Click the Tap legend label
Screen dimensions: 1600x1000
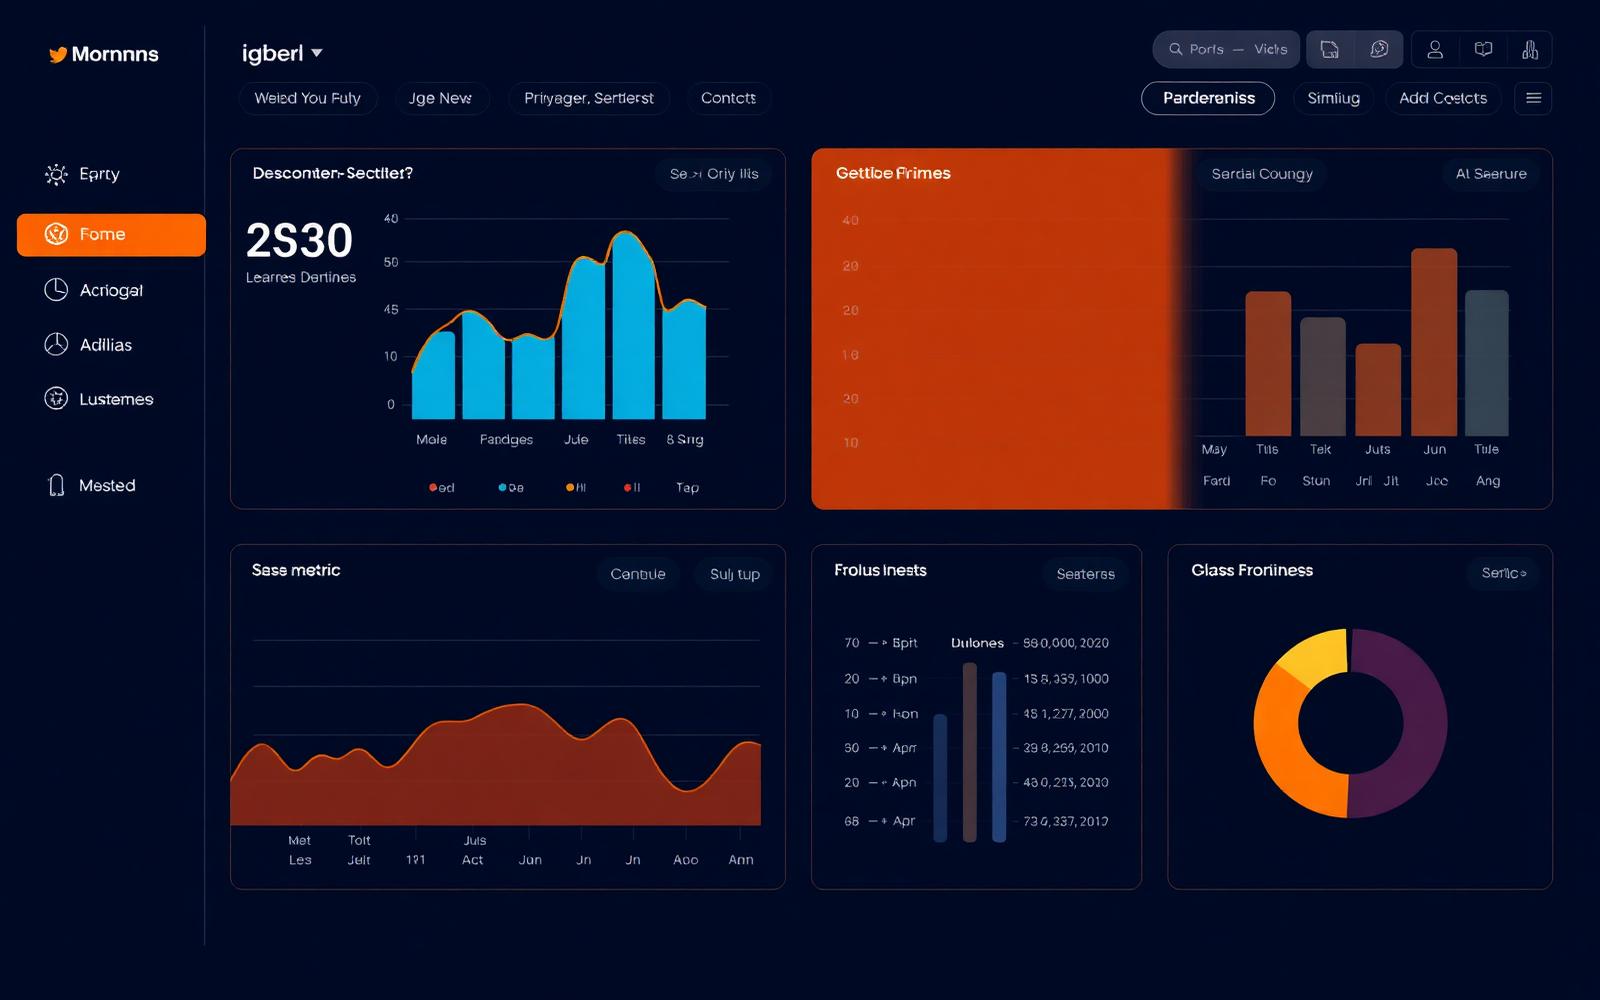(687, 488)
